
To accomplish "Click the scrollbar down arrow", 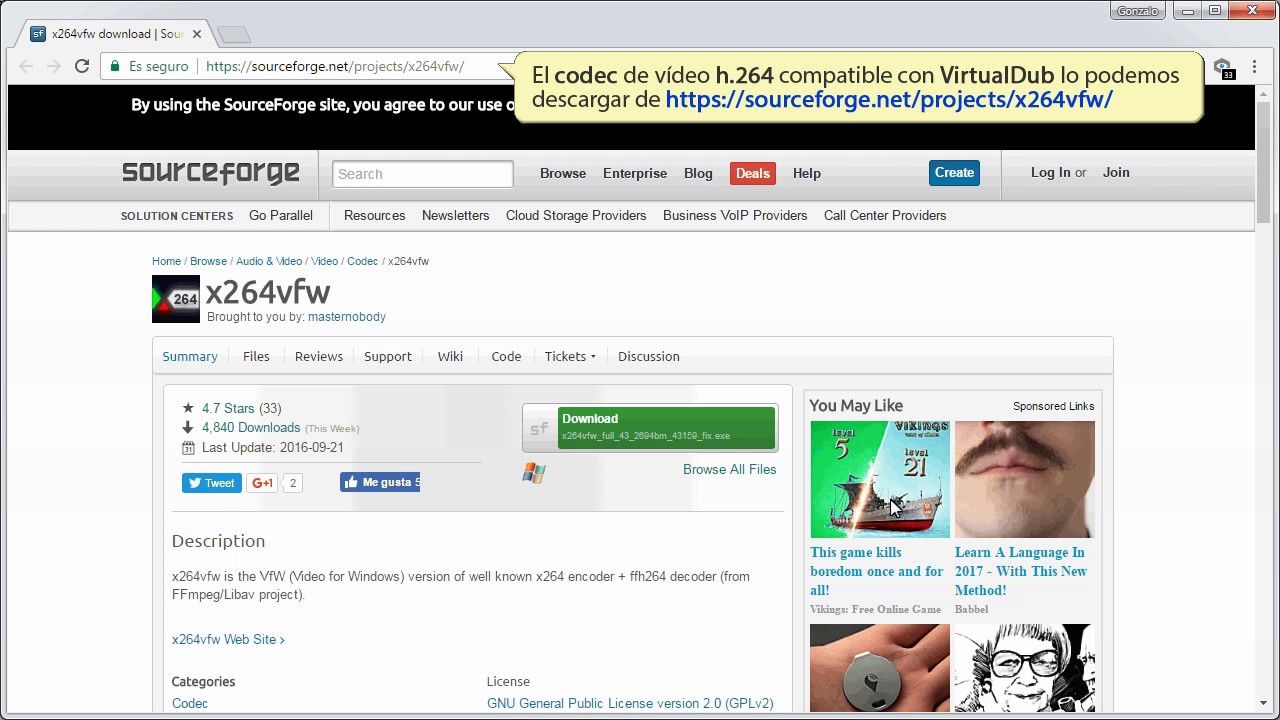I will click(1263, 703).
